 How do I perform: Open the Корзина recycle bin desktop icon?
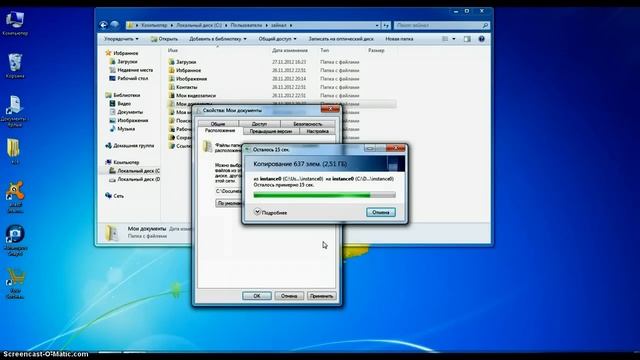15,65
